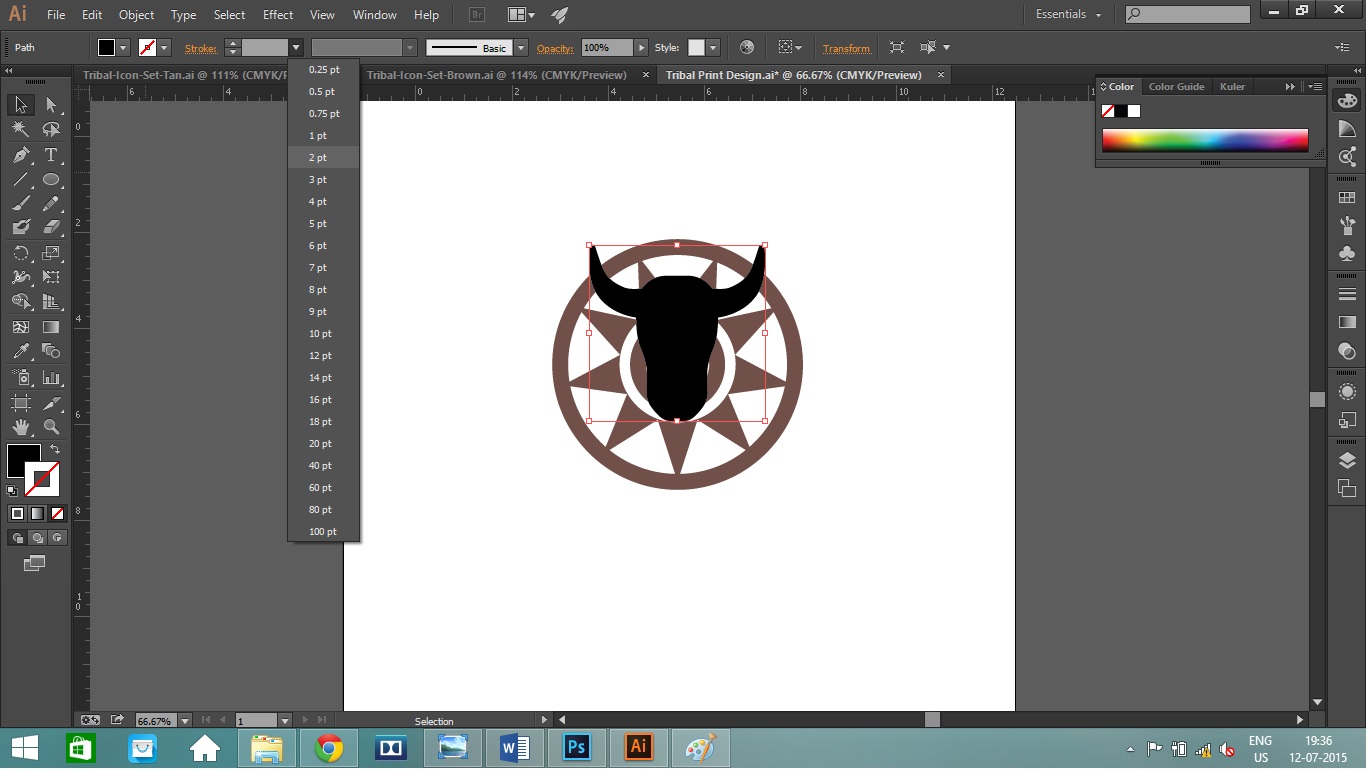Select the Eyedropper tool
This screenshot has width=1368, height=770.
(x=20, y=351)
